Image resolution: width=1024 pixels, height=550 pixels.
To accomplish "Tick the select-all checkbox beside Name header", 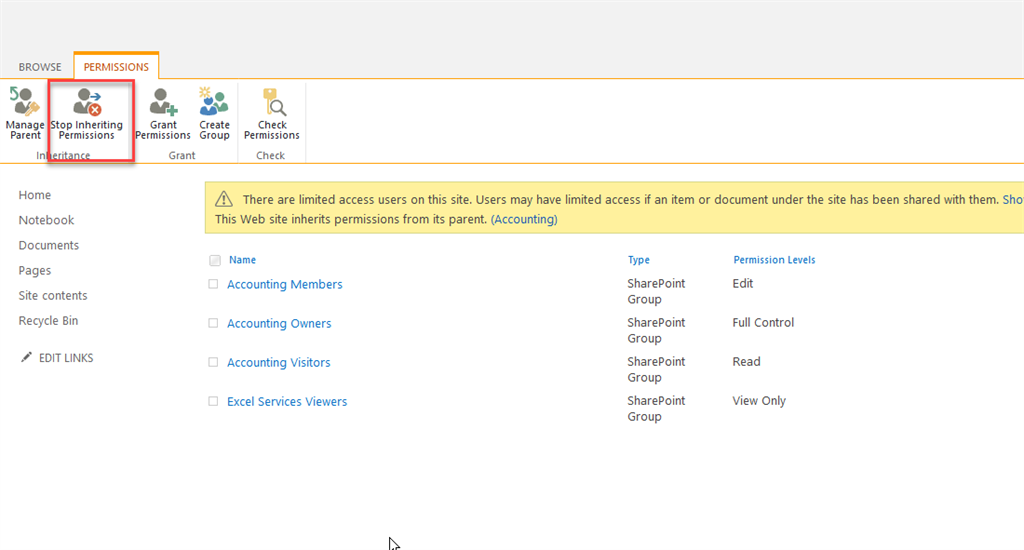I will pos(215,260).
